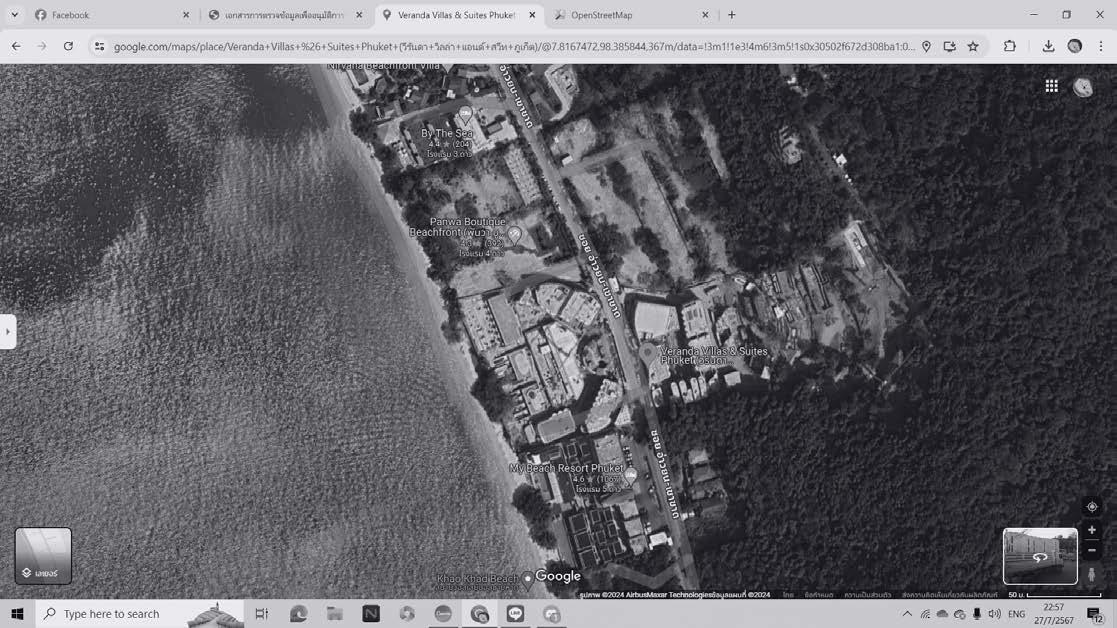Switch to the Veranda Villas & Suites tab
The width and height of the screenshot is (1117, 628).
click(459, 15)
